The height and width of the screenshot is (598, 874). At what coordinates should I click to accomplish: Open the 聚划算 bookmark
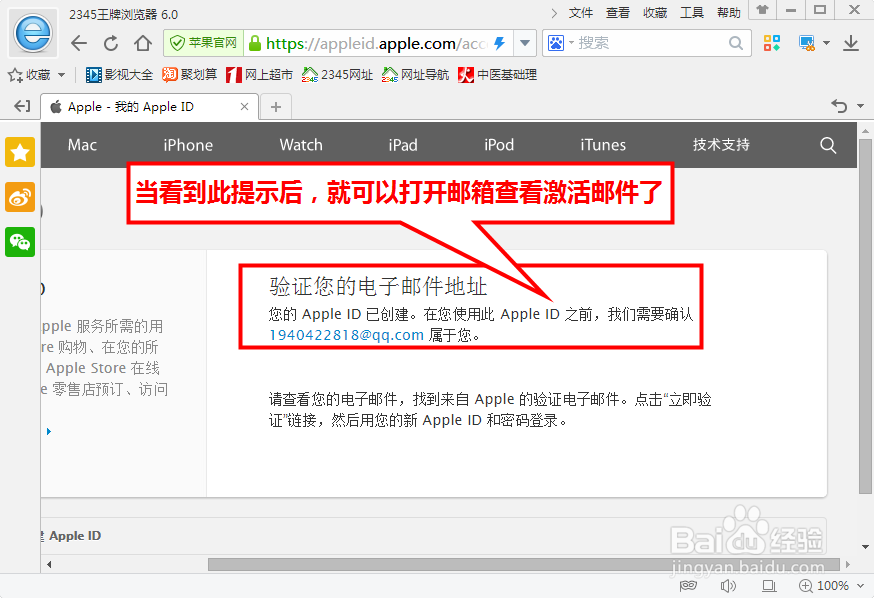point(190,75)
